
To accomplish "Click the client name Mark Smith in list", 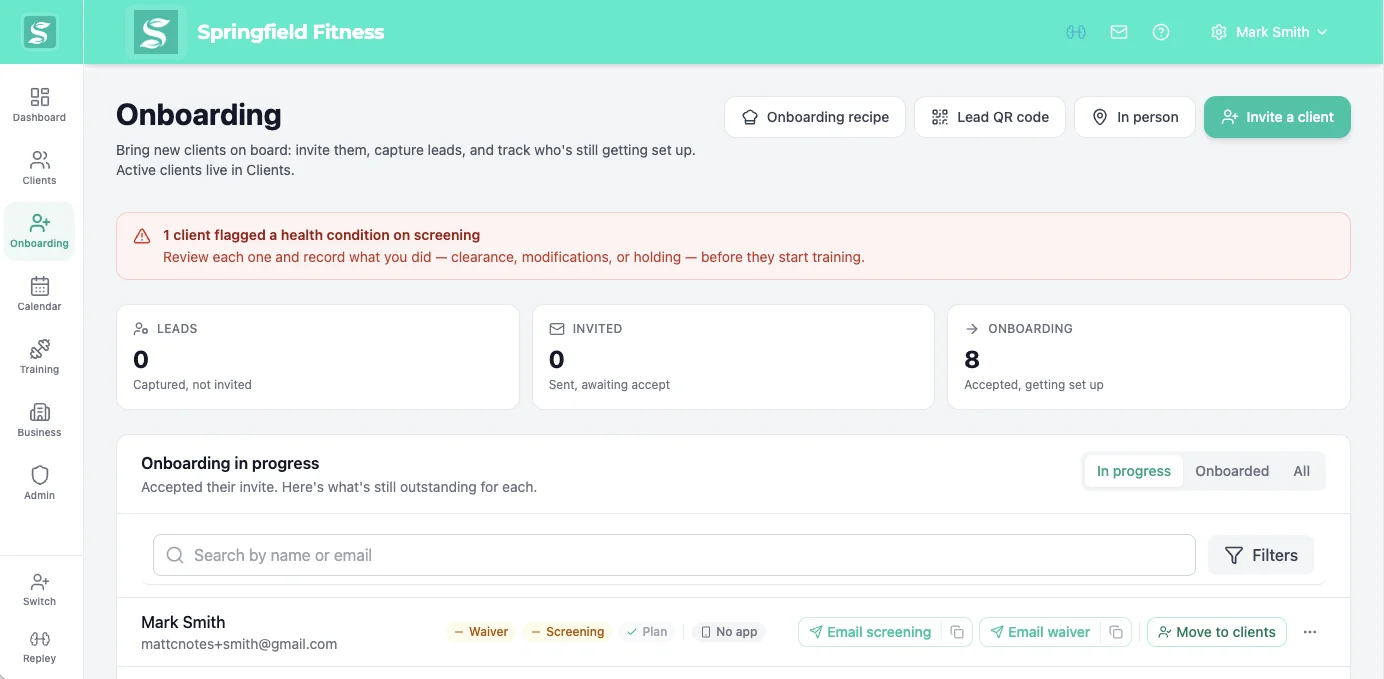I will tap(183, 622).
